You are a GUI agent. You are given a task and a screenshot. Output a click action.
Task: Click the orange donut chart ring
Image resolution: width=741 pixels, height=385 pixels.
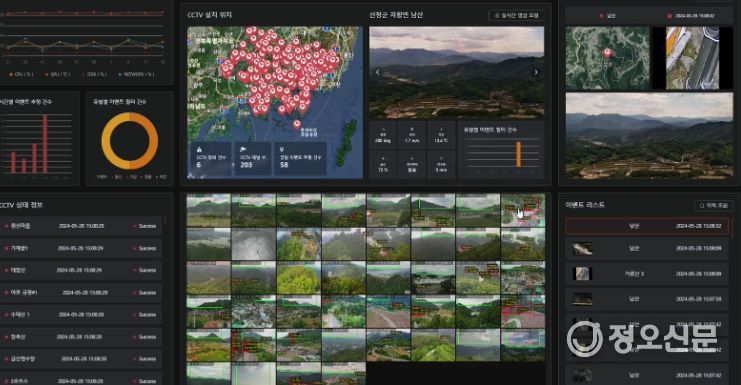pos(129,141)
